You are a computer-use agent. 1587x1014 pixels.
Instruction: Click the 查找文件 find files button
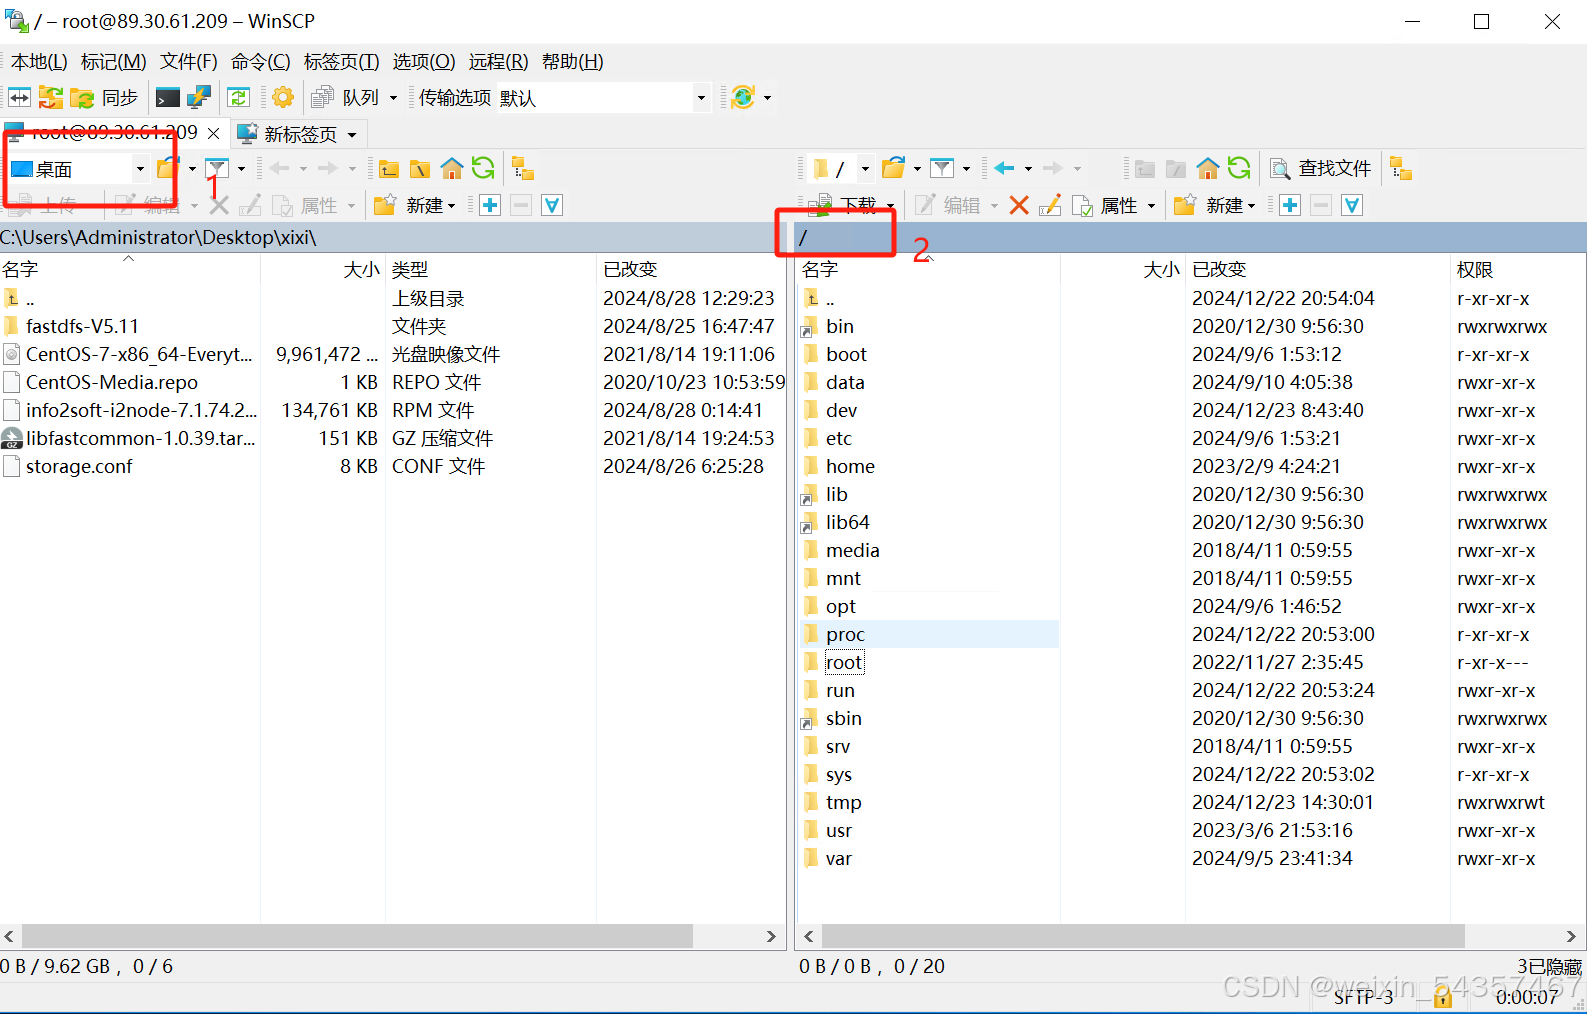tap(1321, 168)
